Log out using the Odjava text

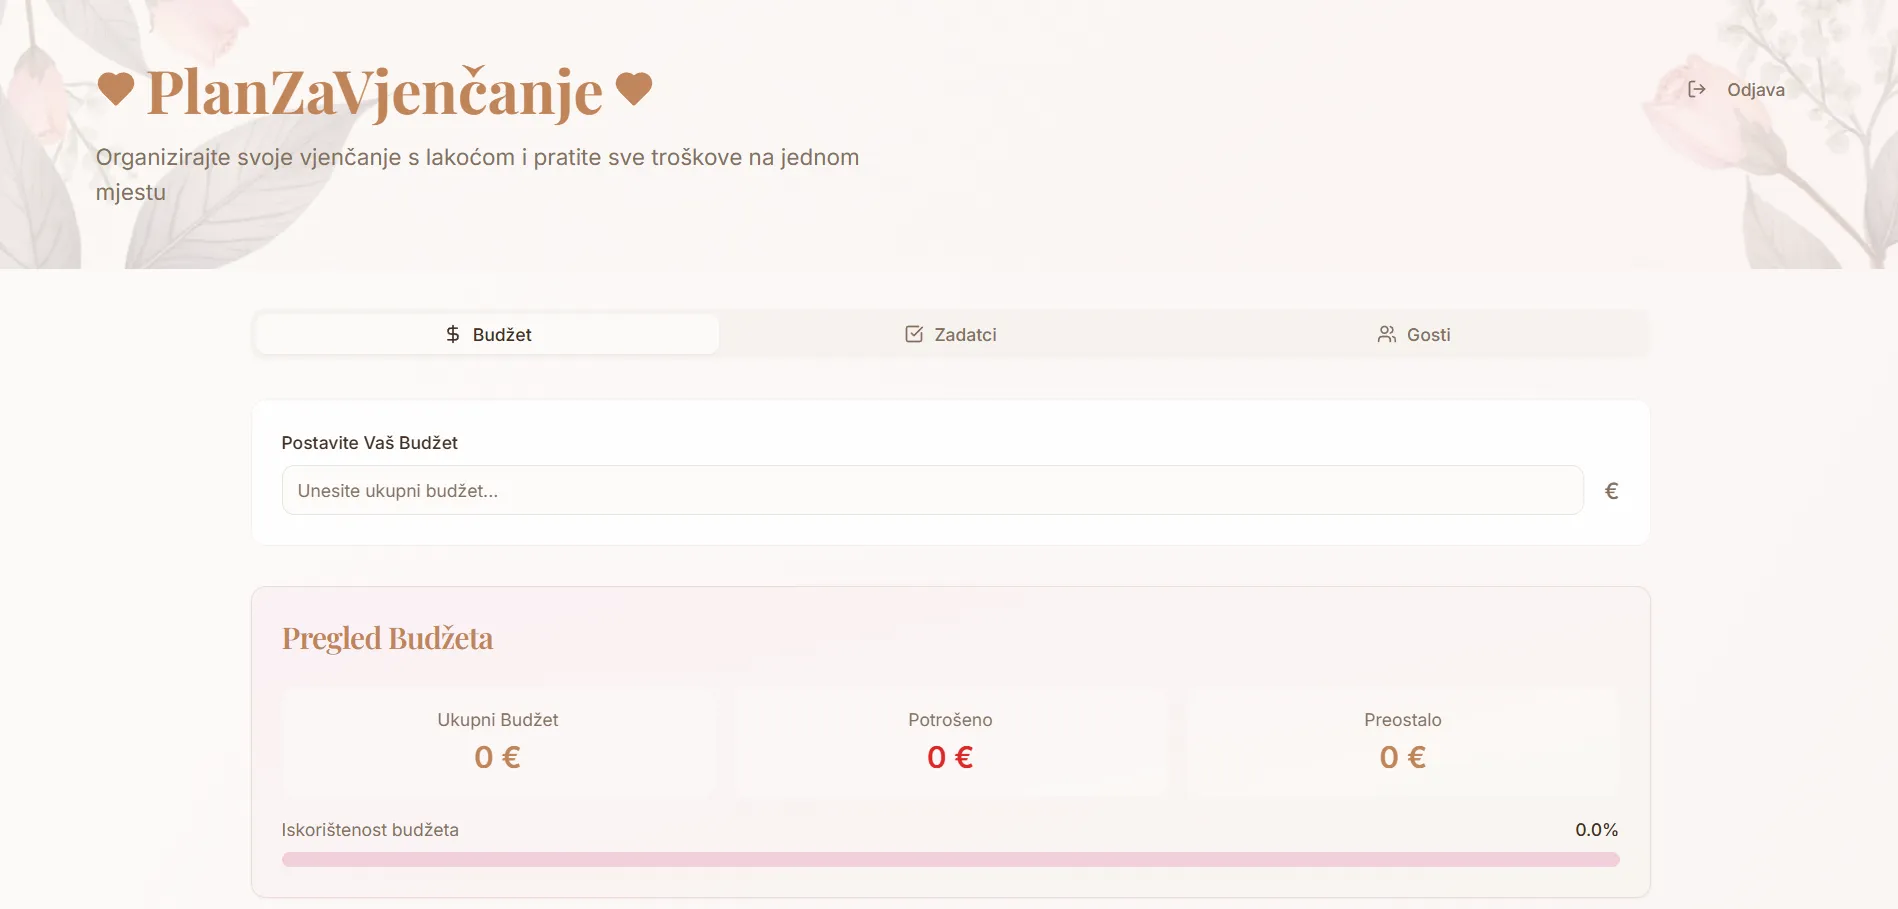pyautogui.click(x=1755, y=90)
